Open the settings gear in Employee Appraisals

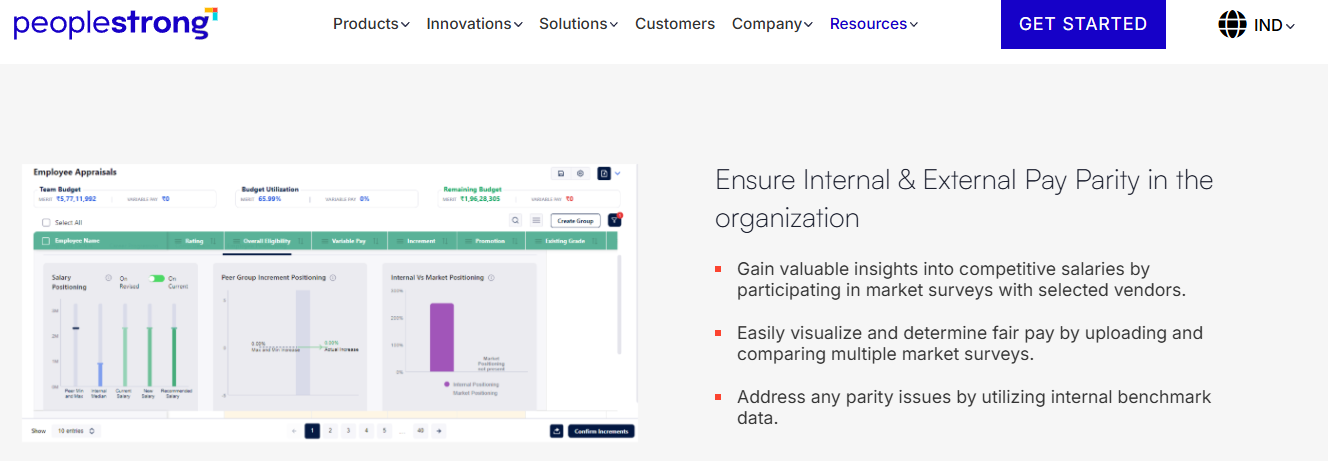[580, 173]
